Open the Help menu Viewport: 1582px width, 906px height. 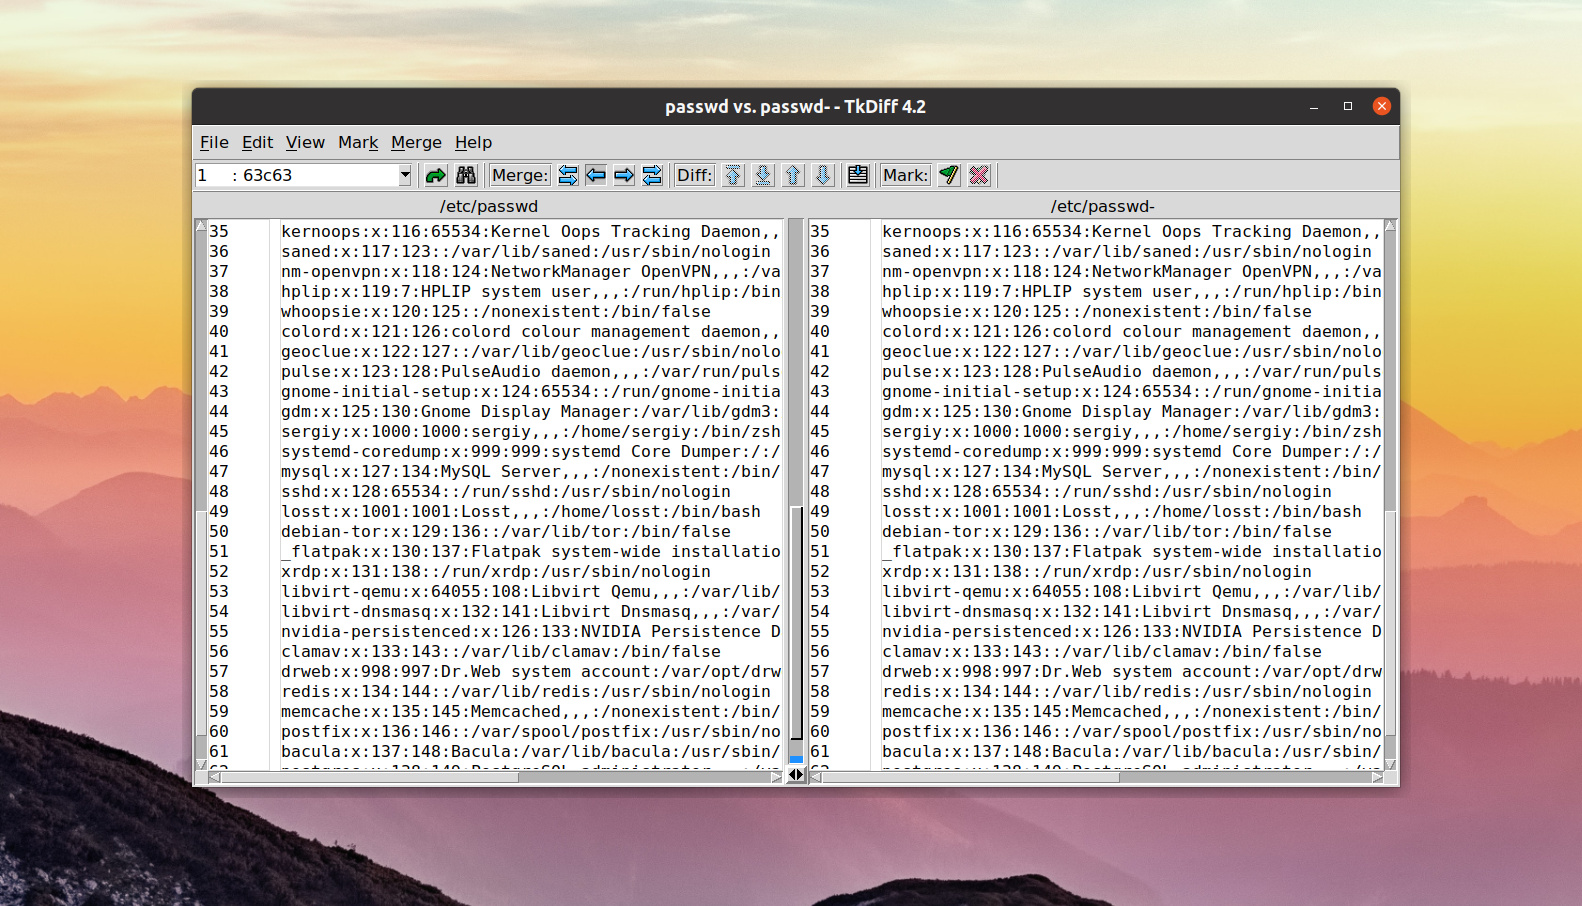473,142
